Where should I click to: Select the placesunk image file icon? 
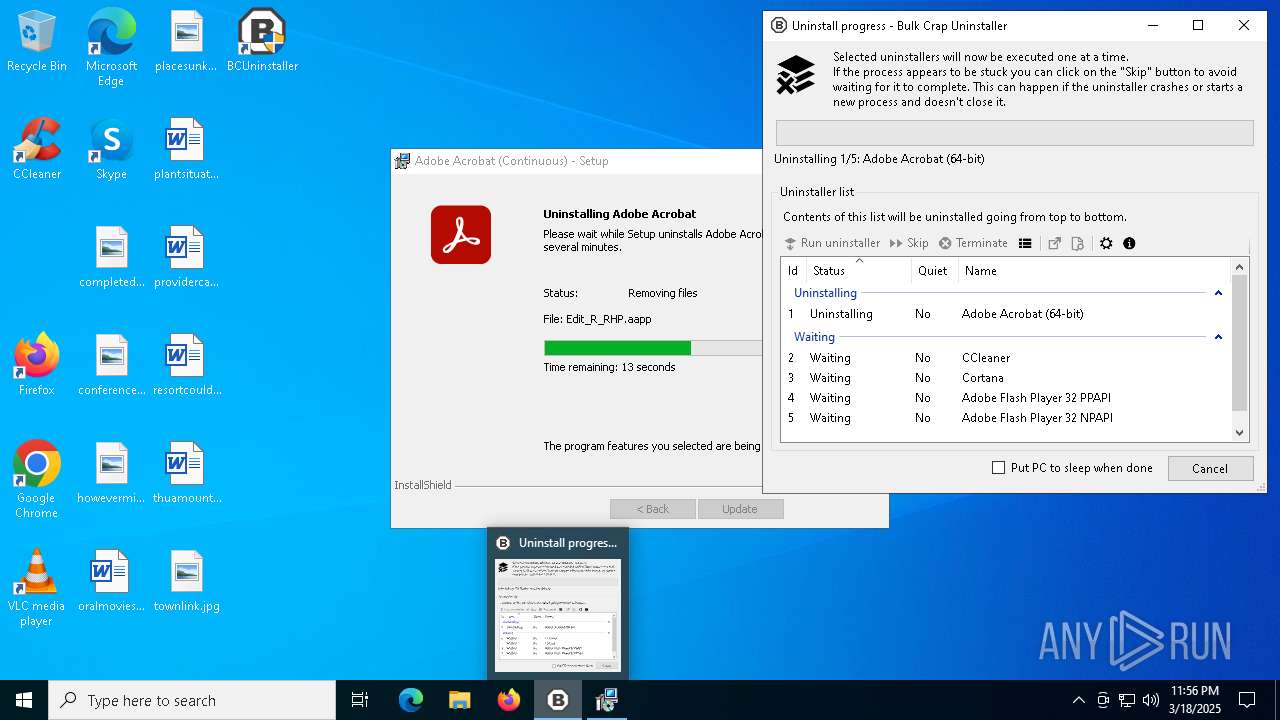(x=187, y=43)
